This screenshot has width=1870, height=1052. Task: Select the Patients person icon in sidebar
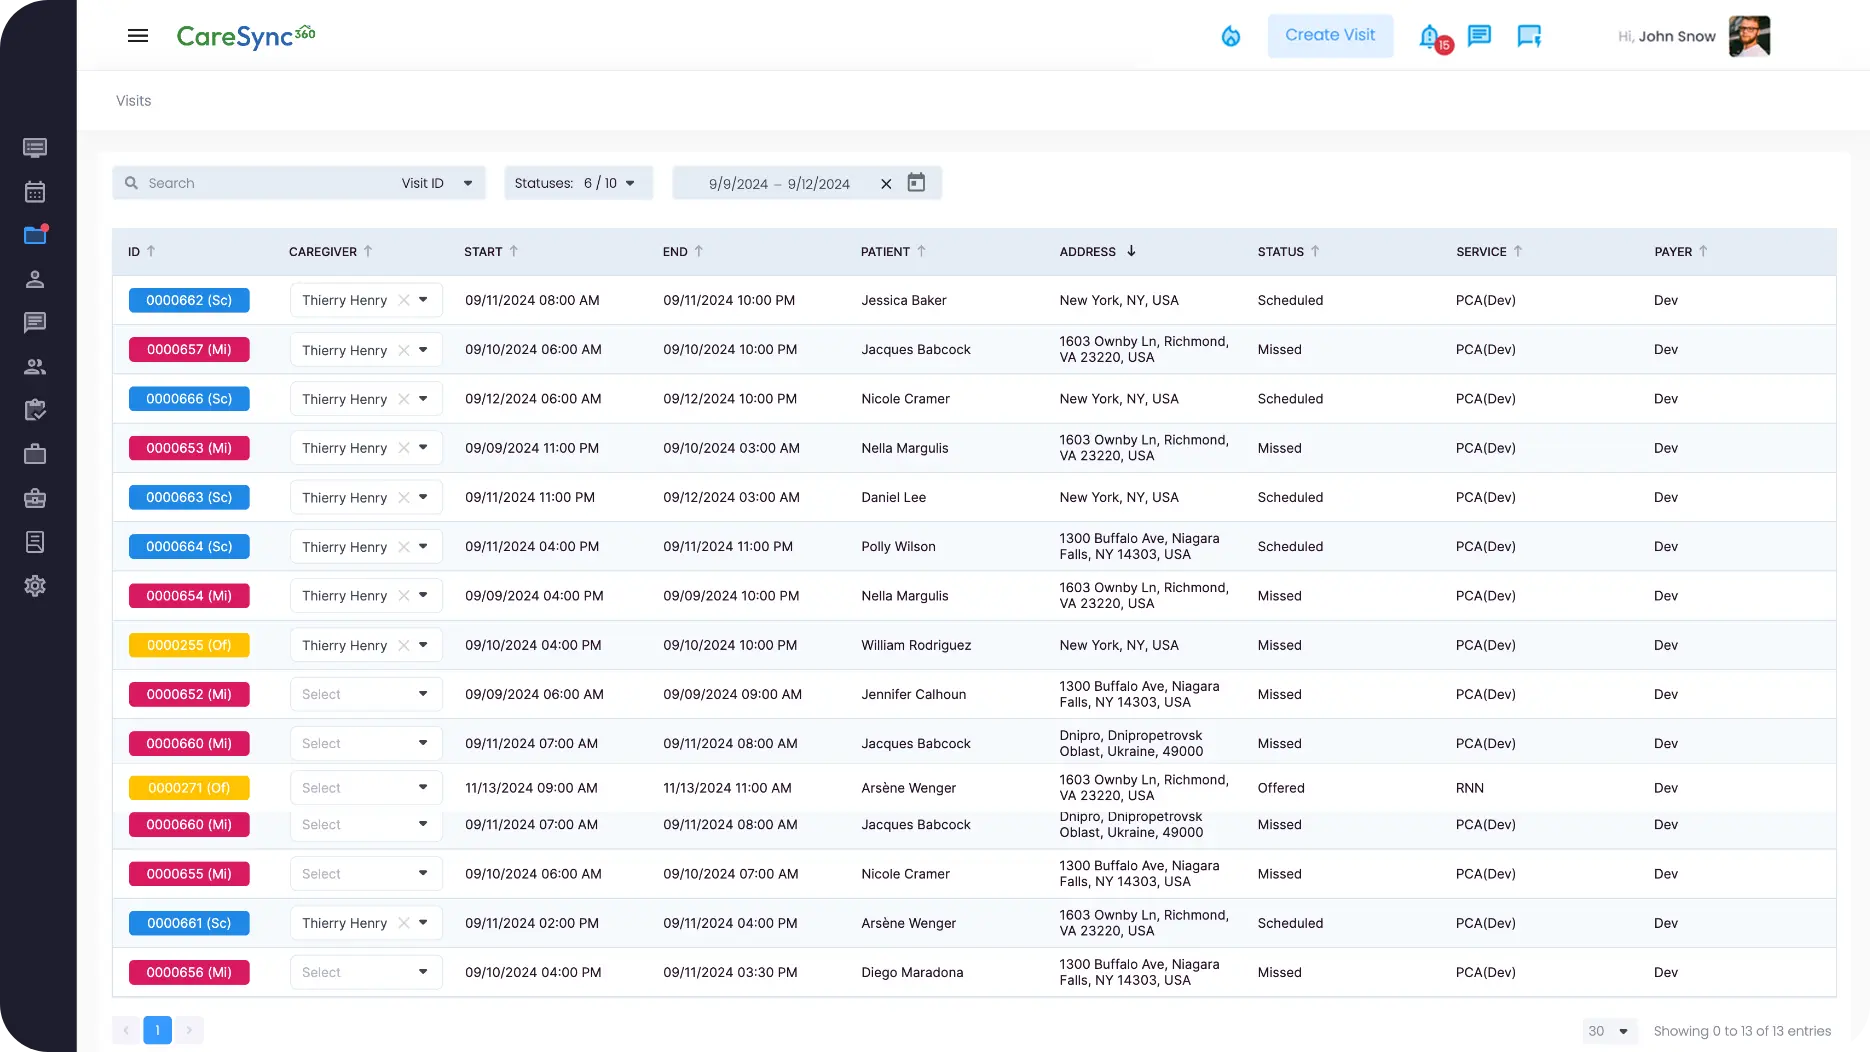tap(35, 279)
